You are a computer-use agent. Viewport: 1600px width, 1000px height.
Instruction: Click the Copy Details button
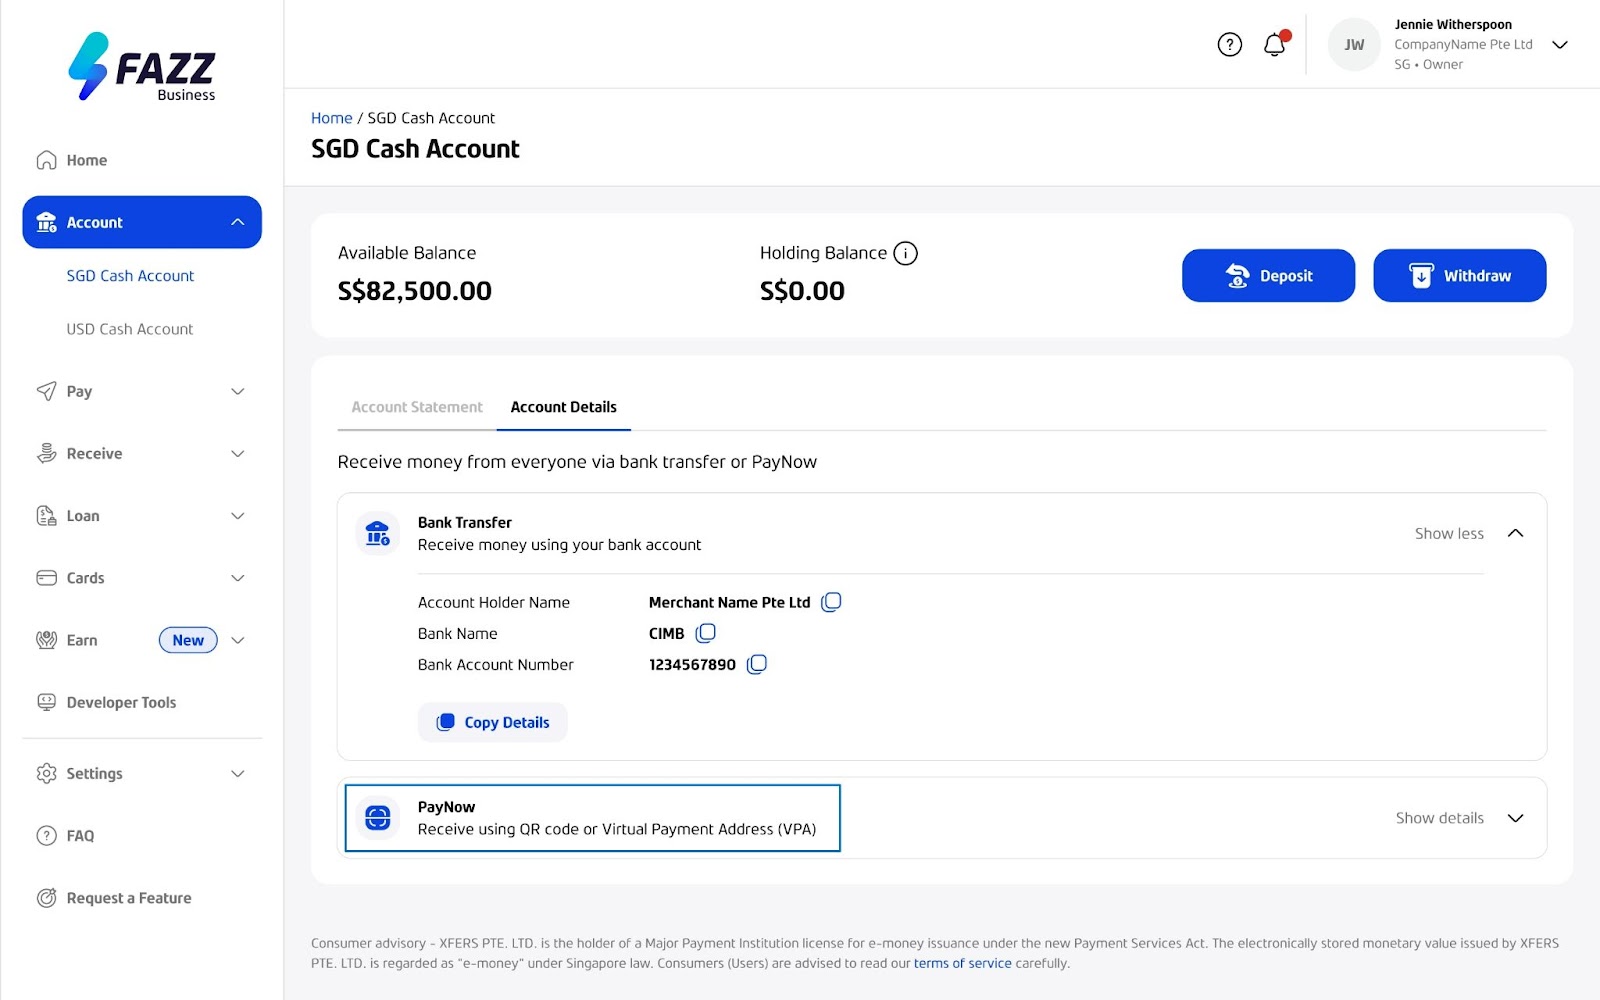point(493,723)
